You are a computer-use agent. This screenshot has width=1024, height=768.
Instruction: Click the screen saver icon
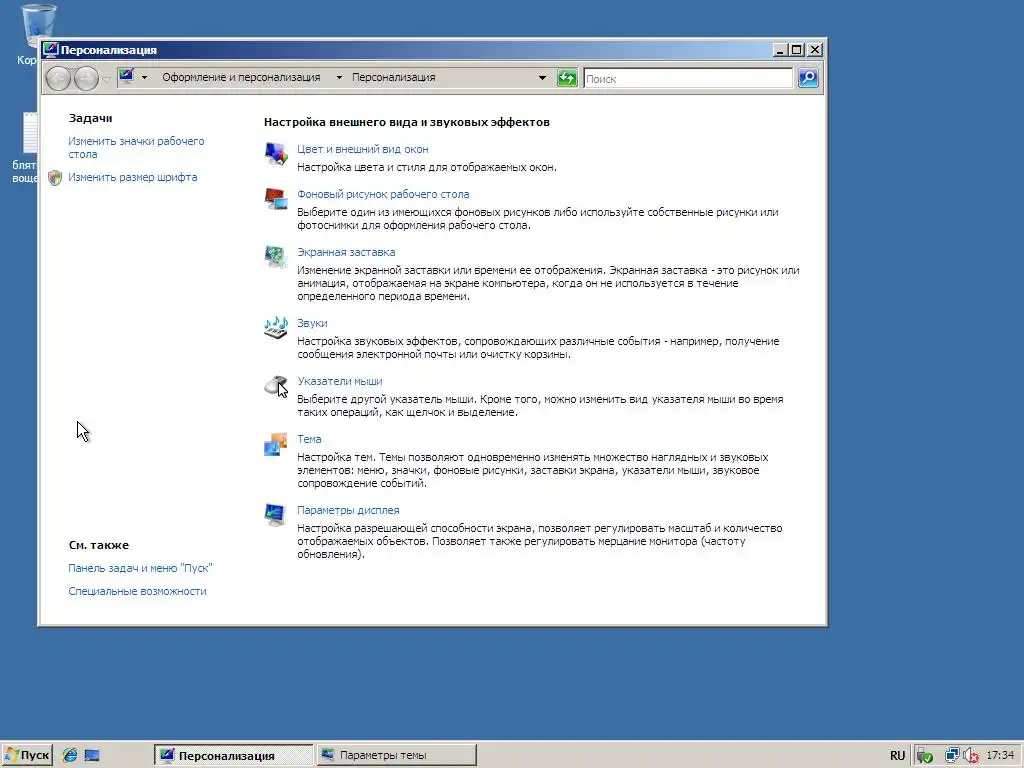[x=276, y=257]
